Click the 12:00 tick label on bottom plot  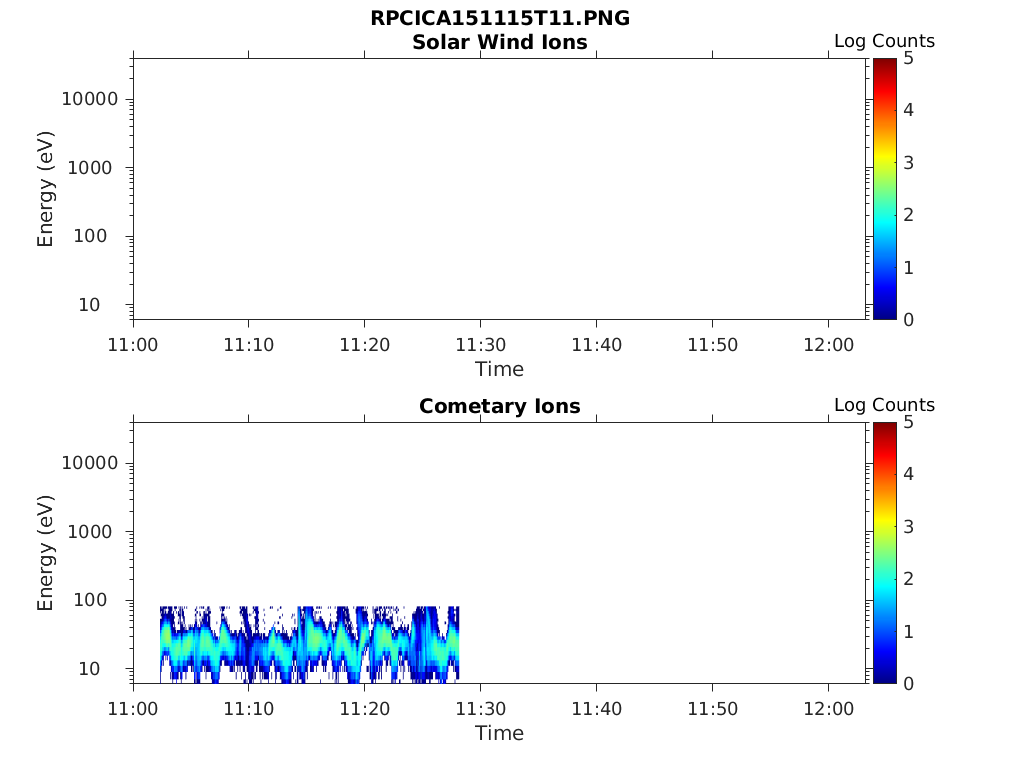829,709
